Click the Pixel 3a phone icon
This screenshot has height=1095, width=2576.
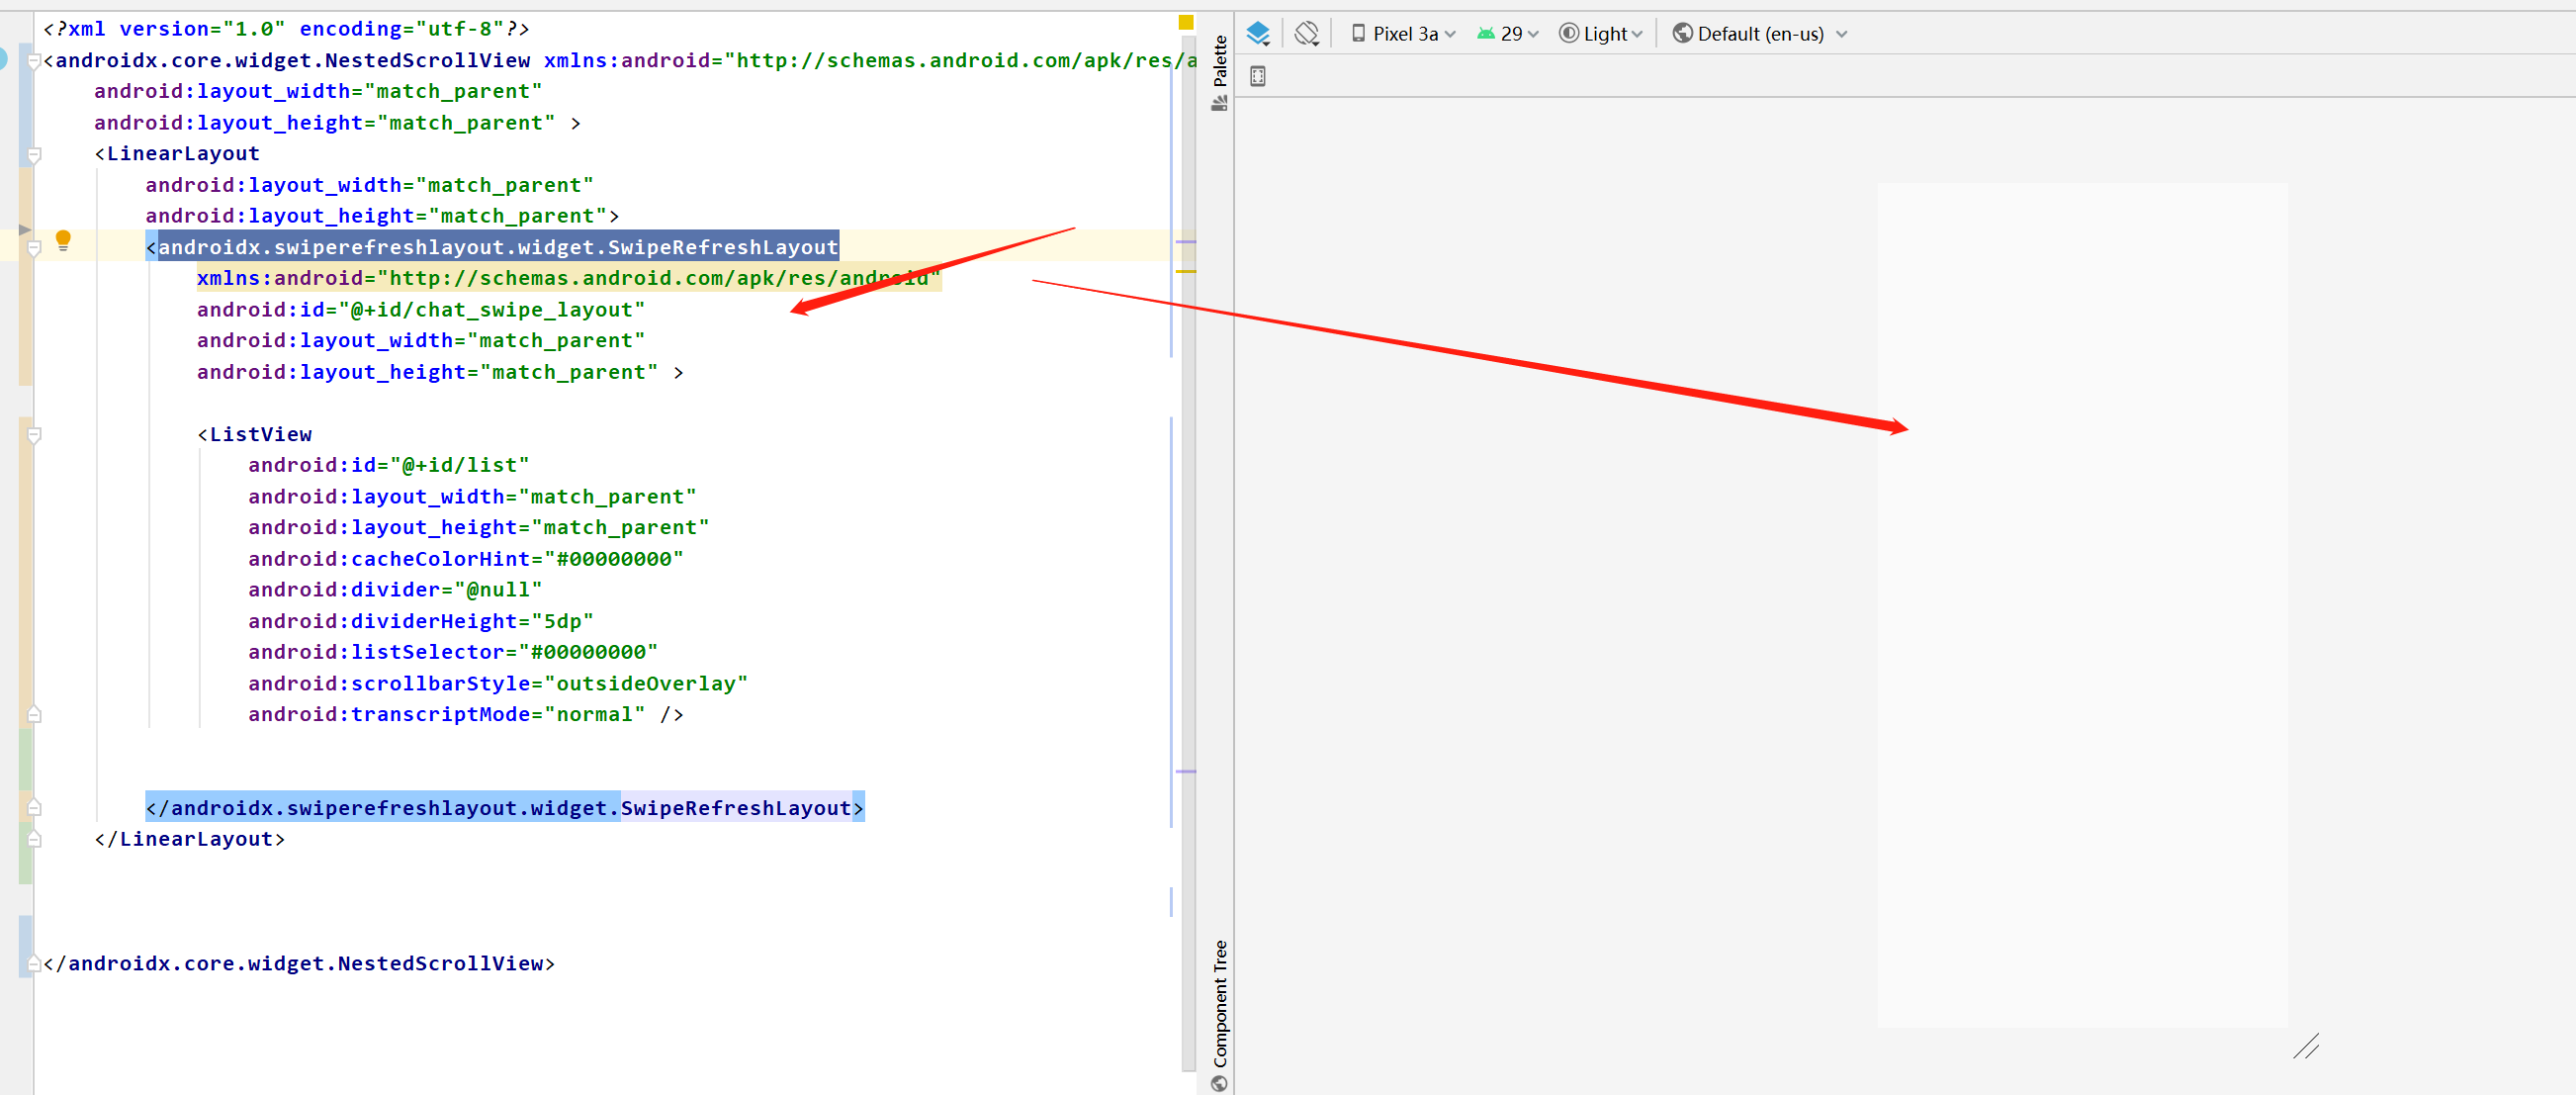tap(1358, 33)
